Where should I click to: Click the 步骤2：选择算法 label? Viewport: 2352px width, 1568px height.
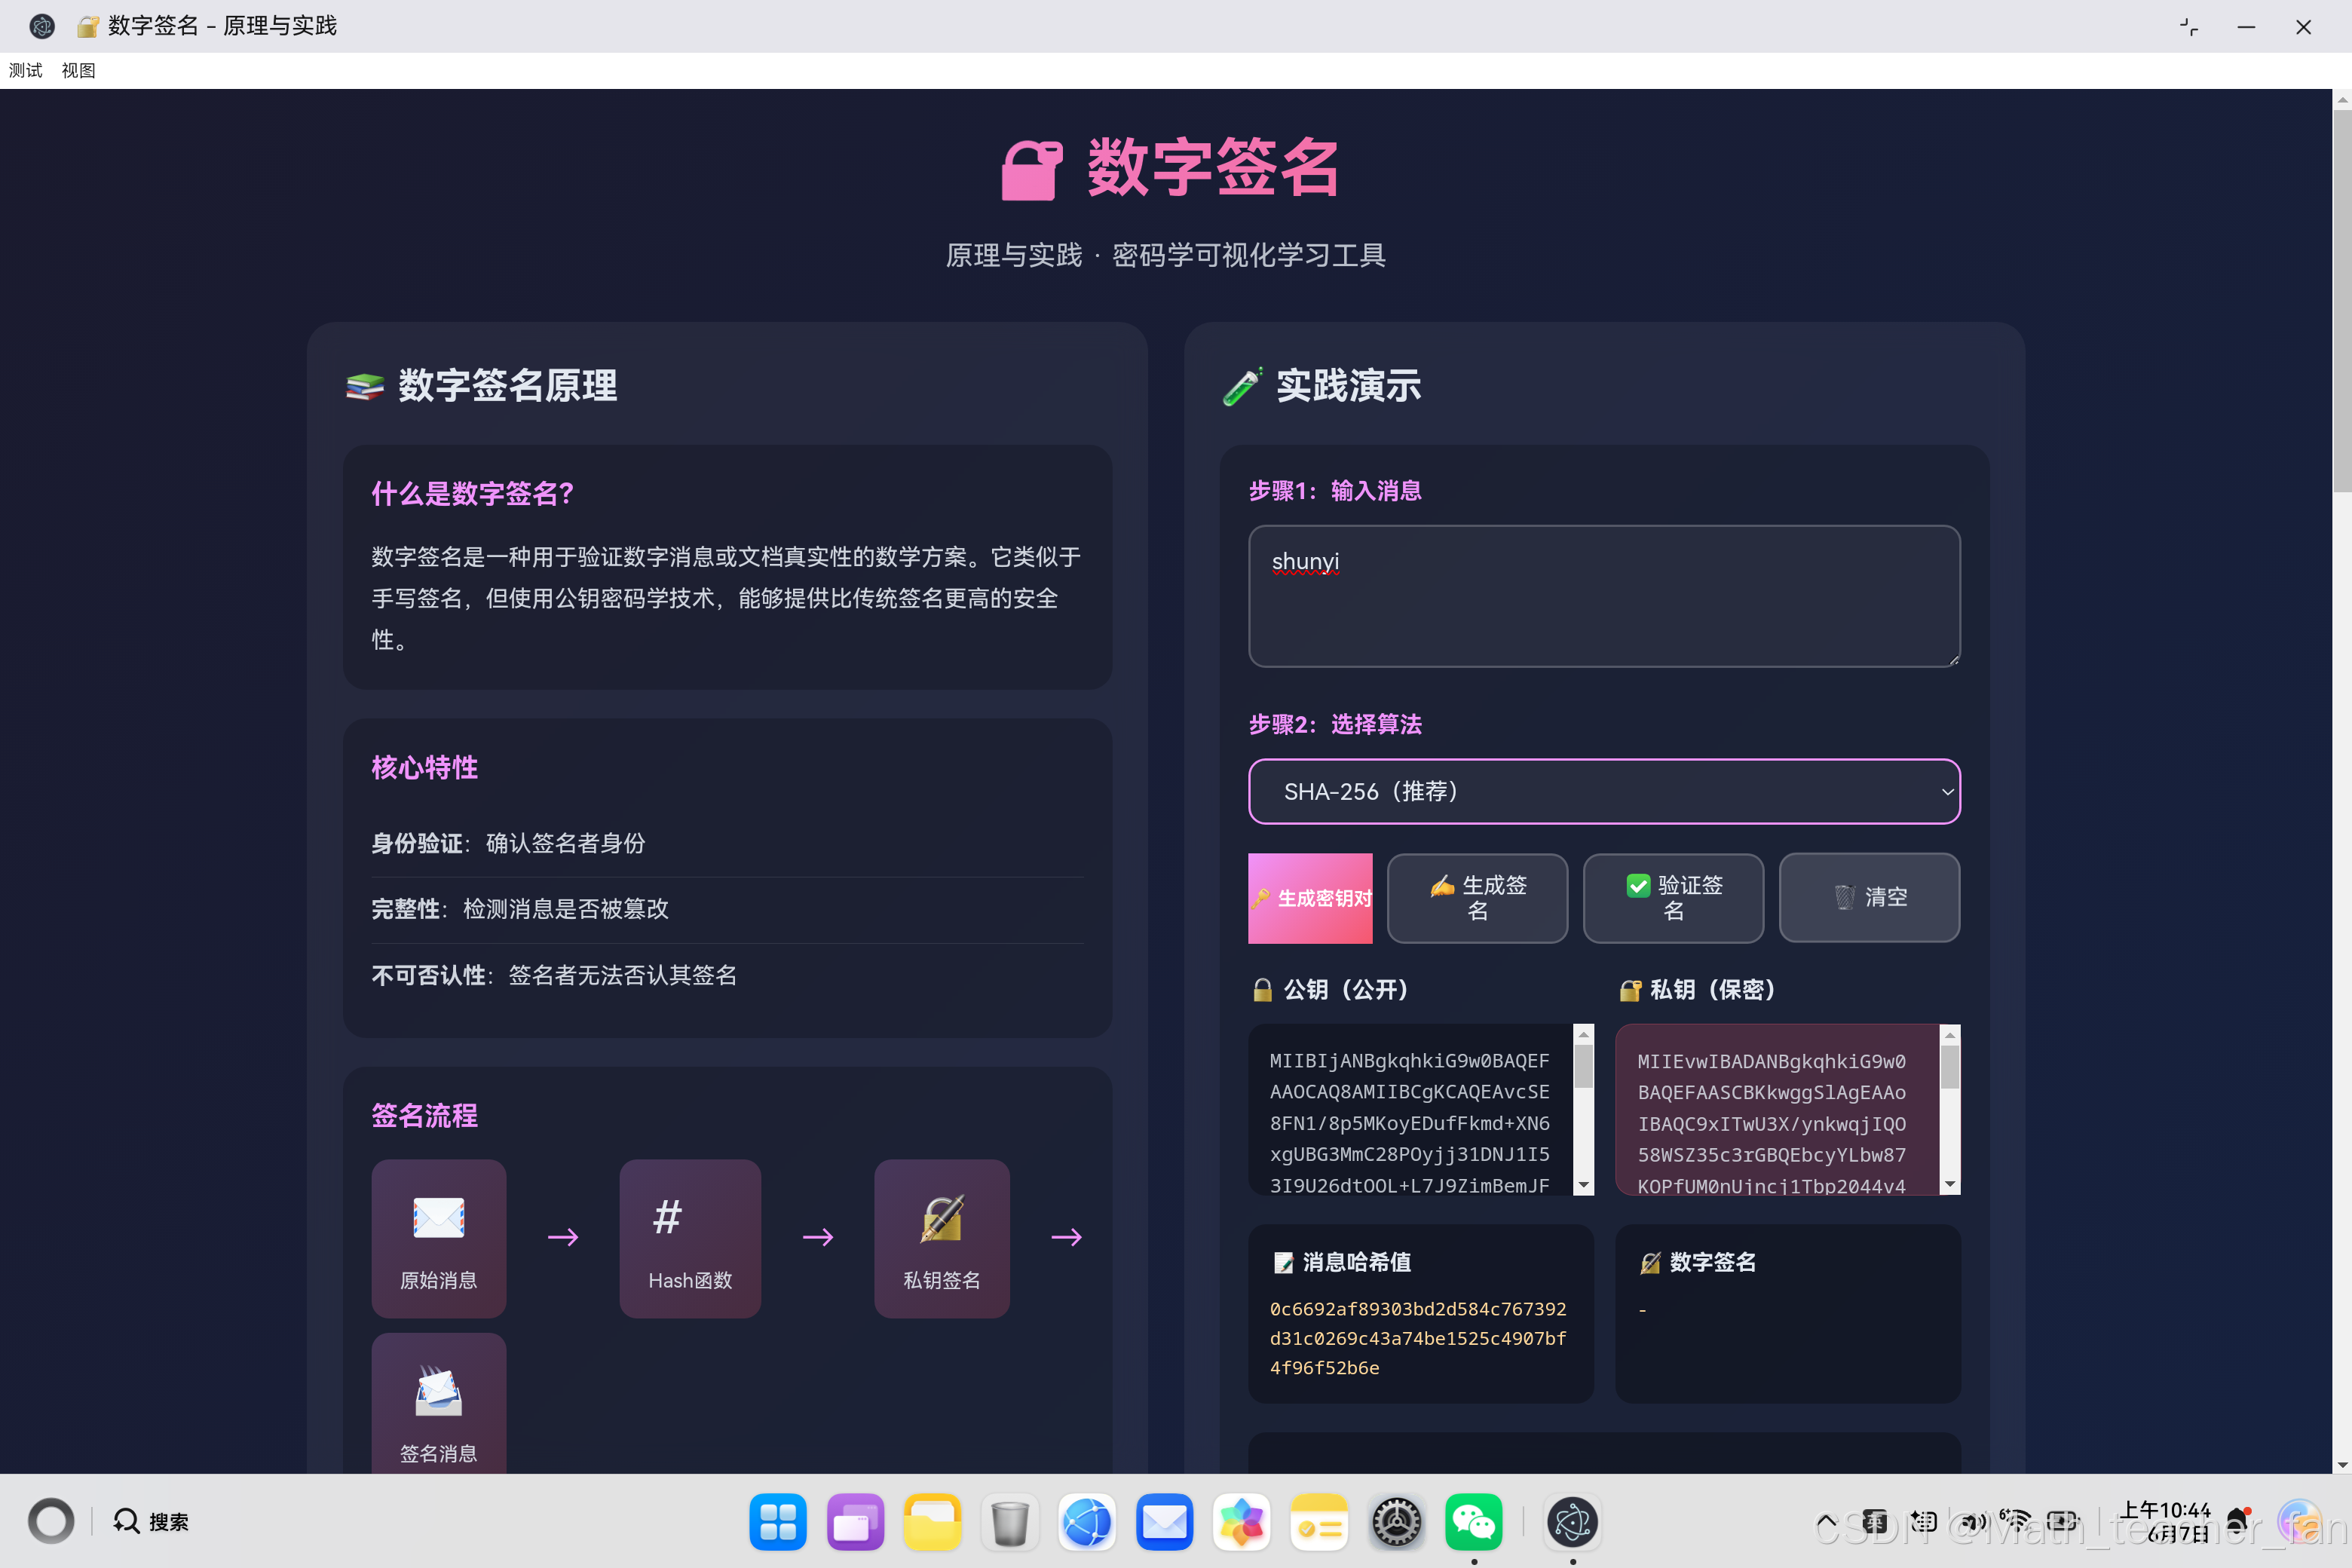1335,724
